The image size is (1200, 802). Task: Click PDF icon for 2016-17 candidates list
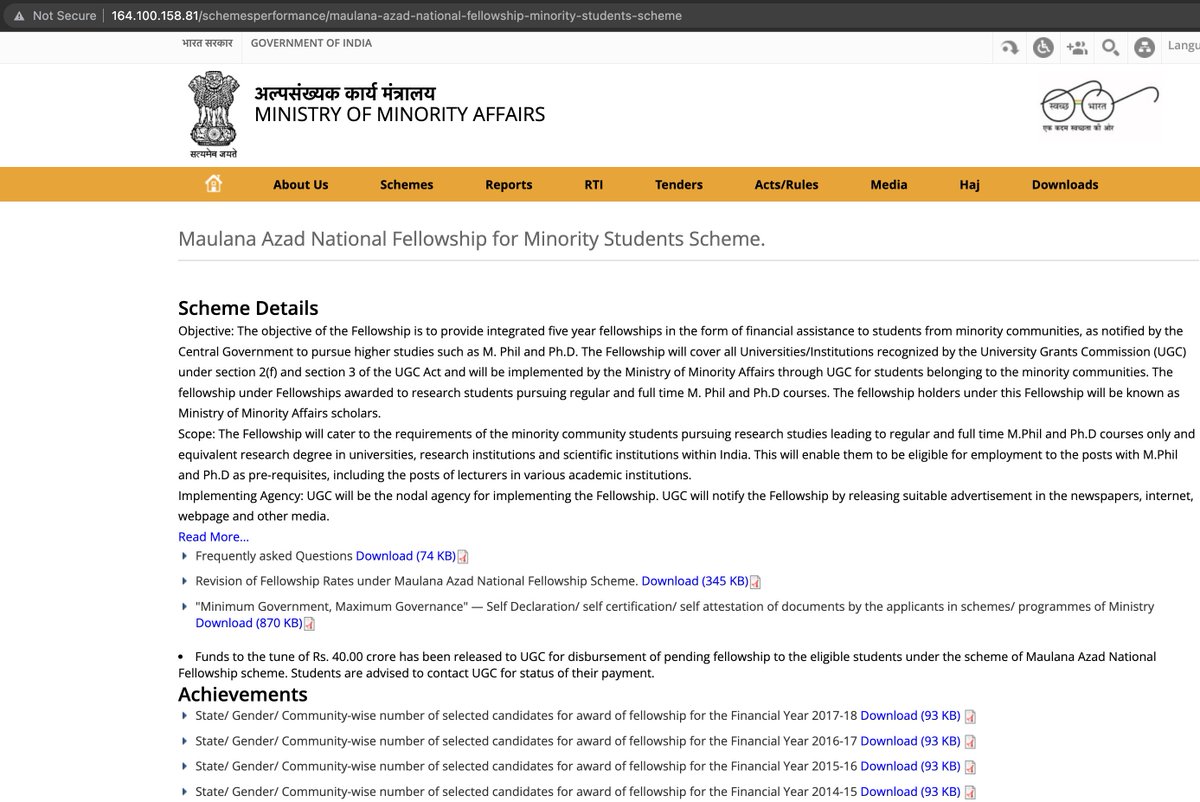tap(970, 742)
